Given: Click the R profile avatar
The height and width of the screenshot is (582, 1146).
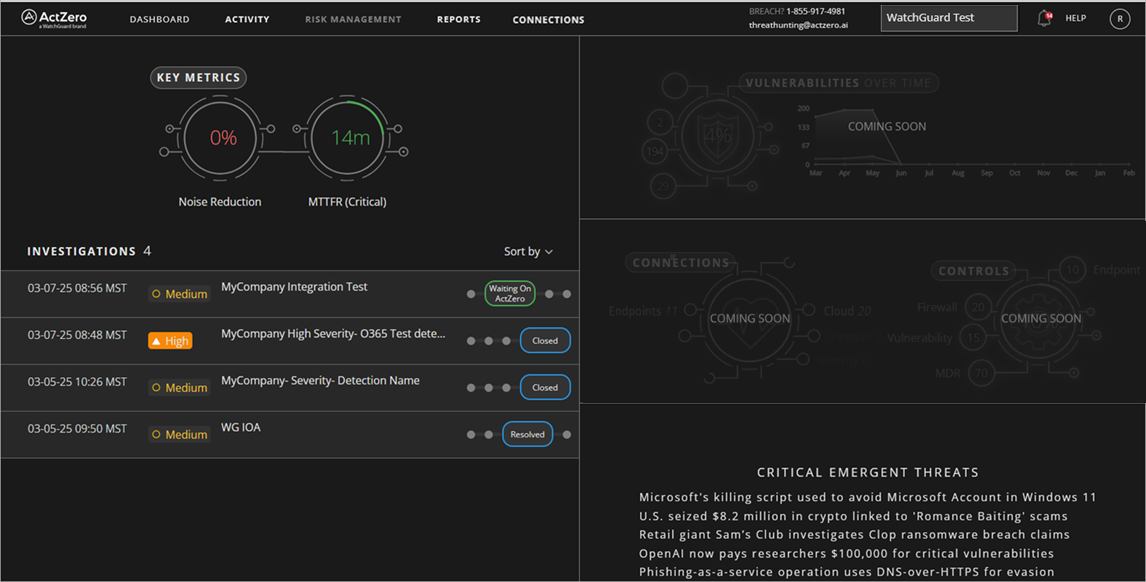Looking at the screenshot, I should click(1119, 18).
